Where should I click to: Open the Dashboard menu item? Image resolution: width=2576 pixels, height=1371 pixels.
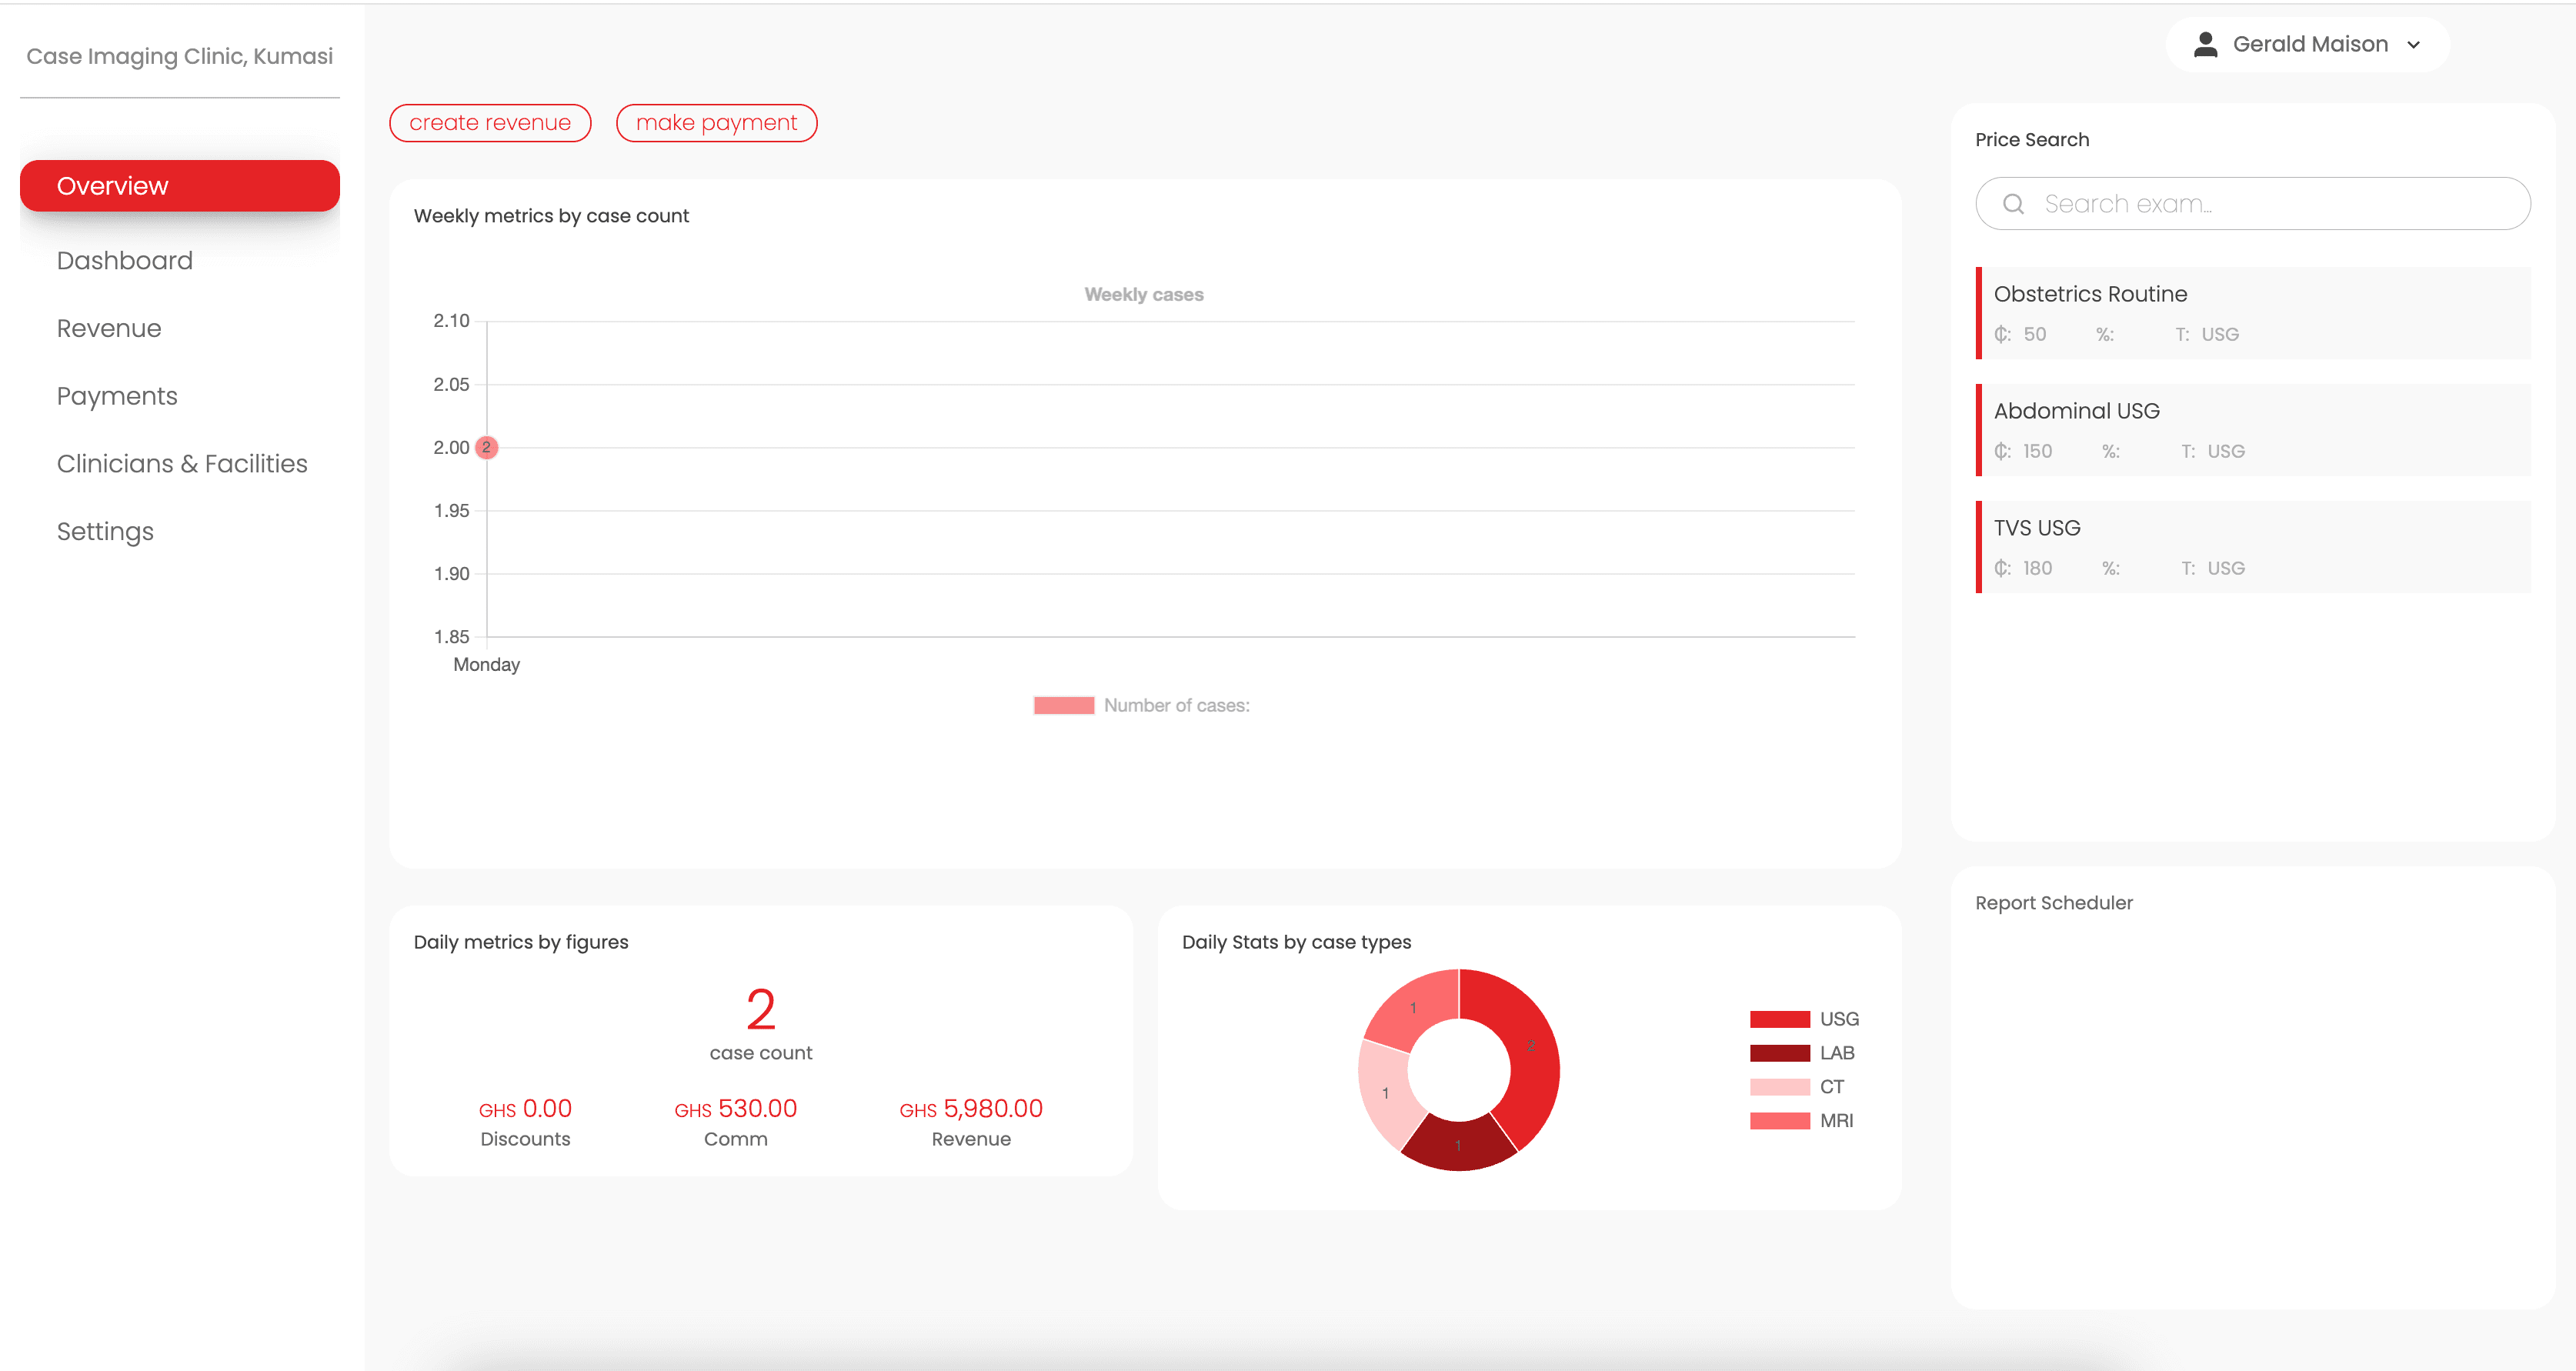click(x=125, y=261)
